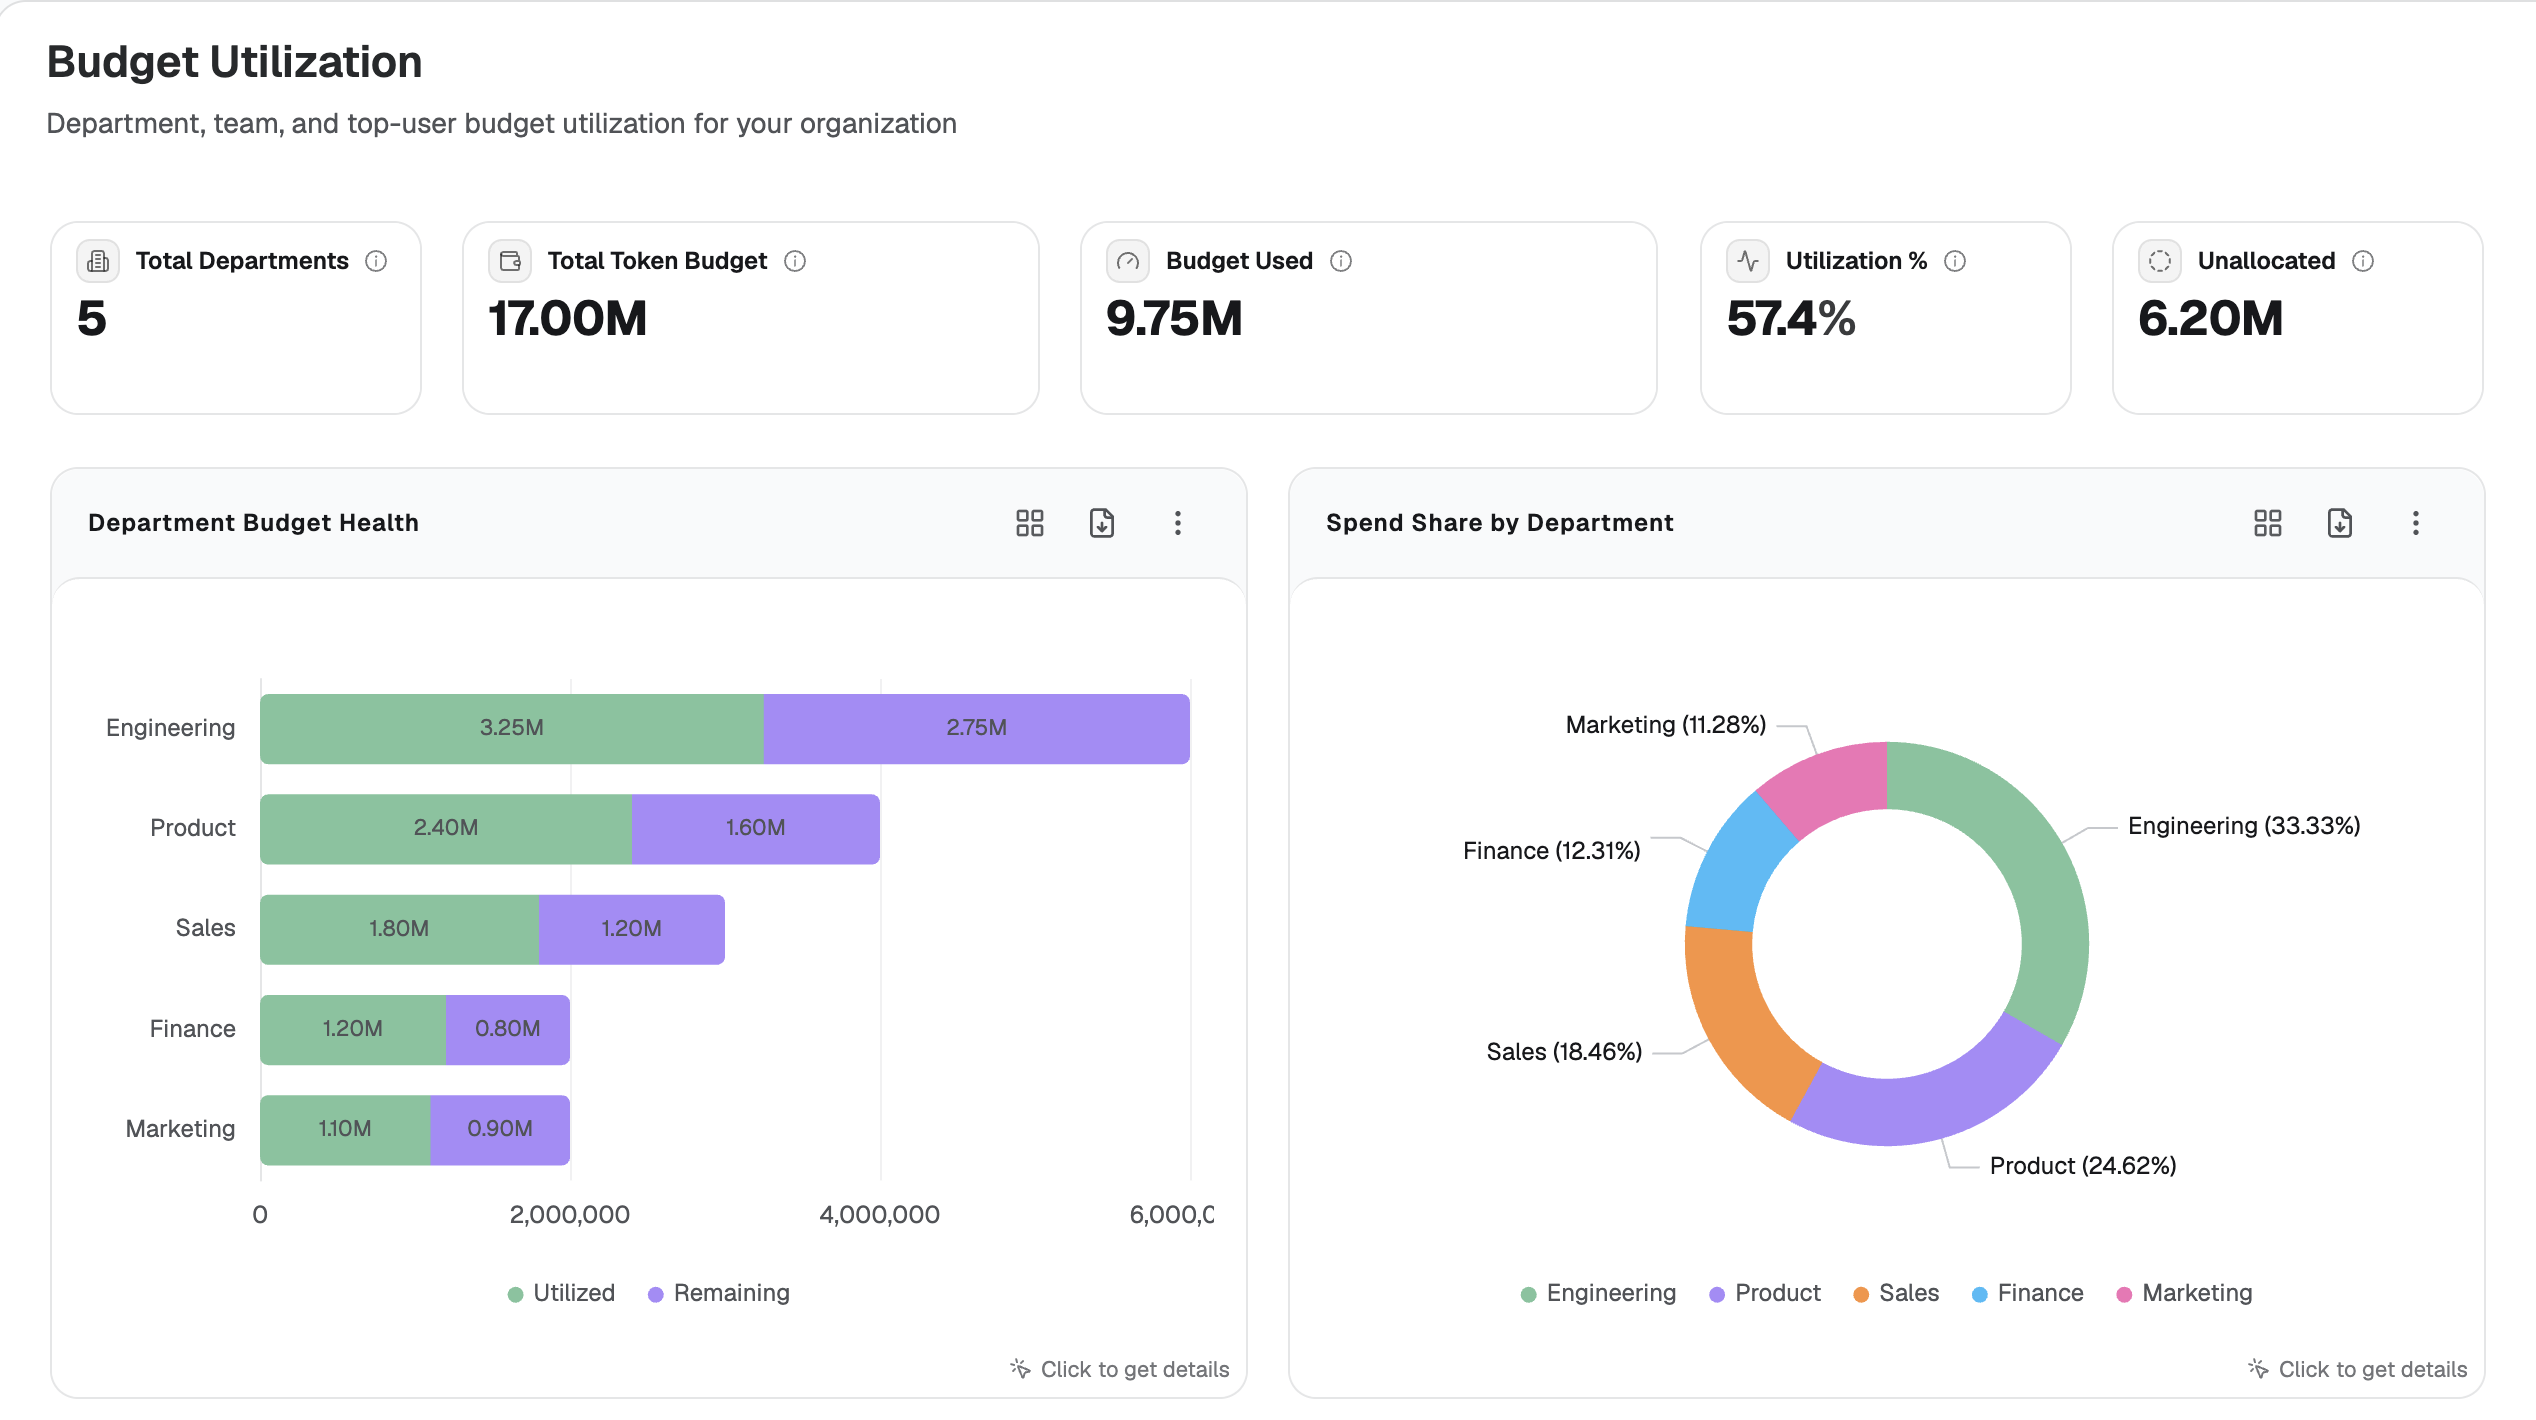Click the info icon beside Total Departments
This screenshot has height=1420, width=2536.
(x=376, y=261)
